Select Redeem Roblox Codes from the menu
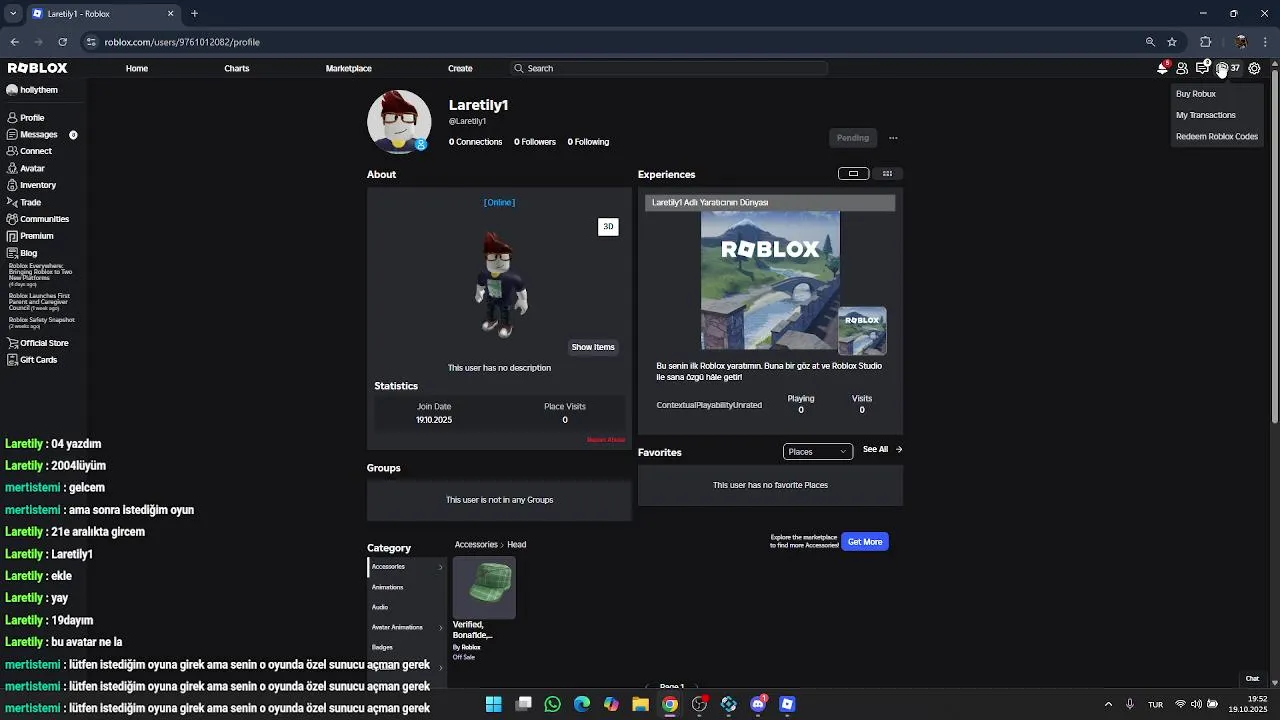The width and height of the screenshot is (1280, 720). (x=1217, y=136)
